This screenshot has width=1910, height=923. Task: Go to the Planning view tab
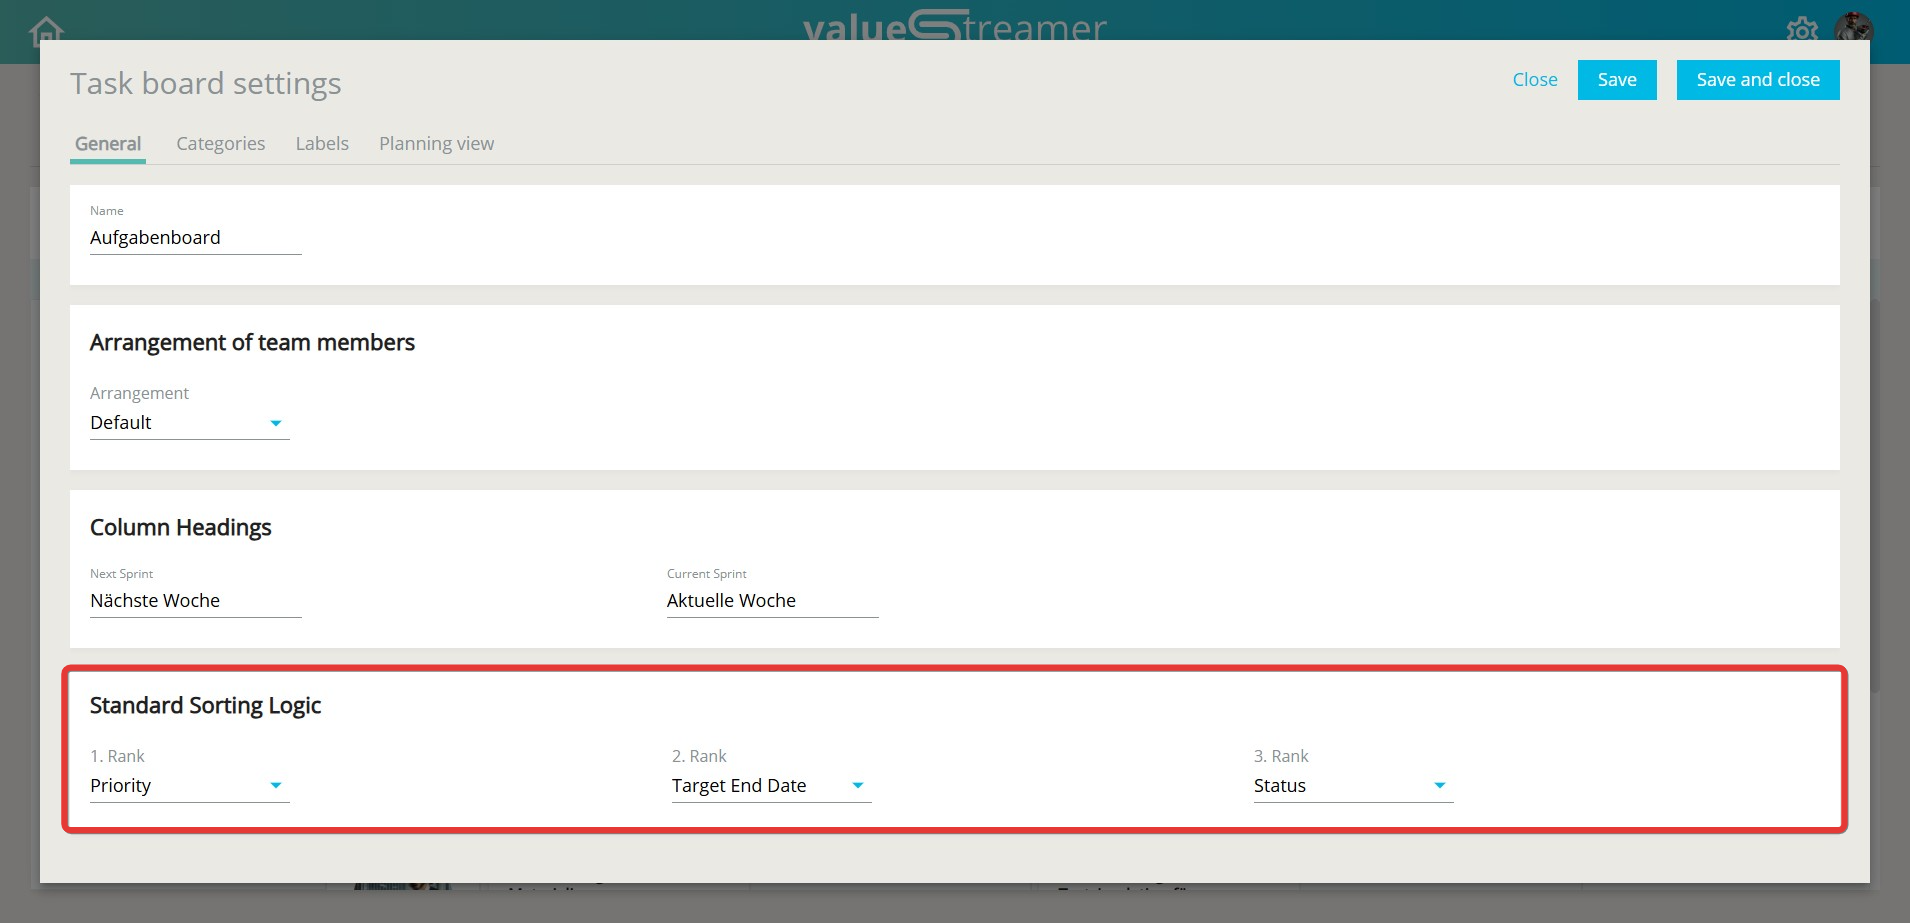tap(436, 144)
